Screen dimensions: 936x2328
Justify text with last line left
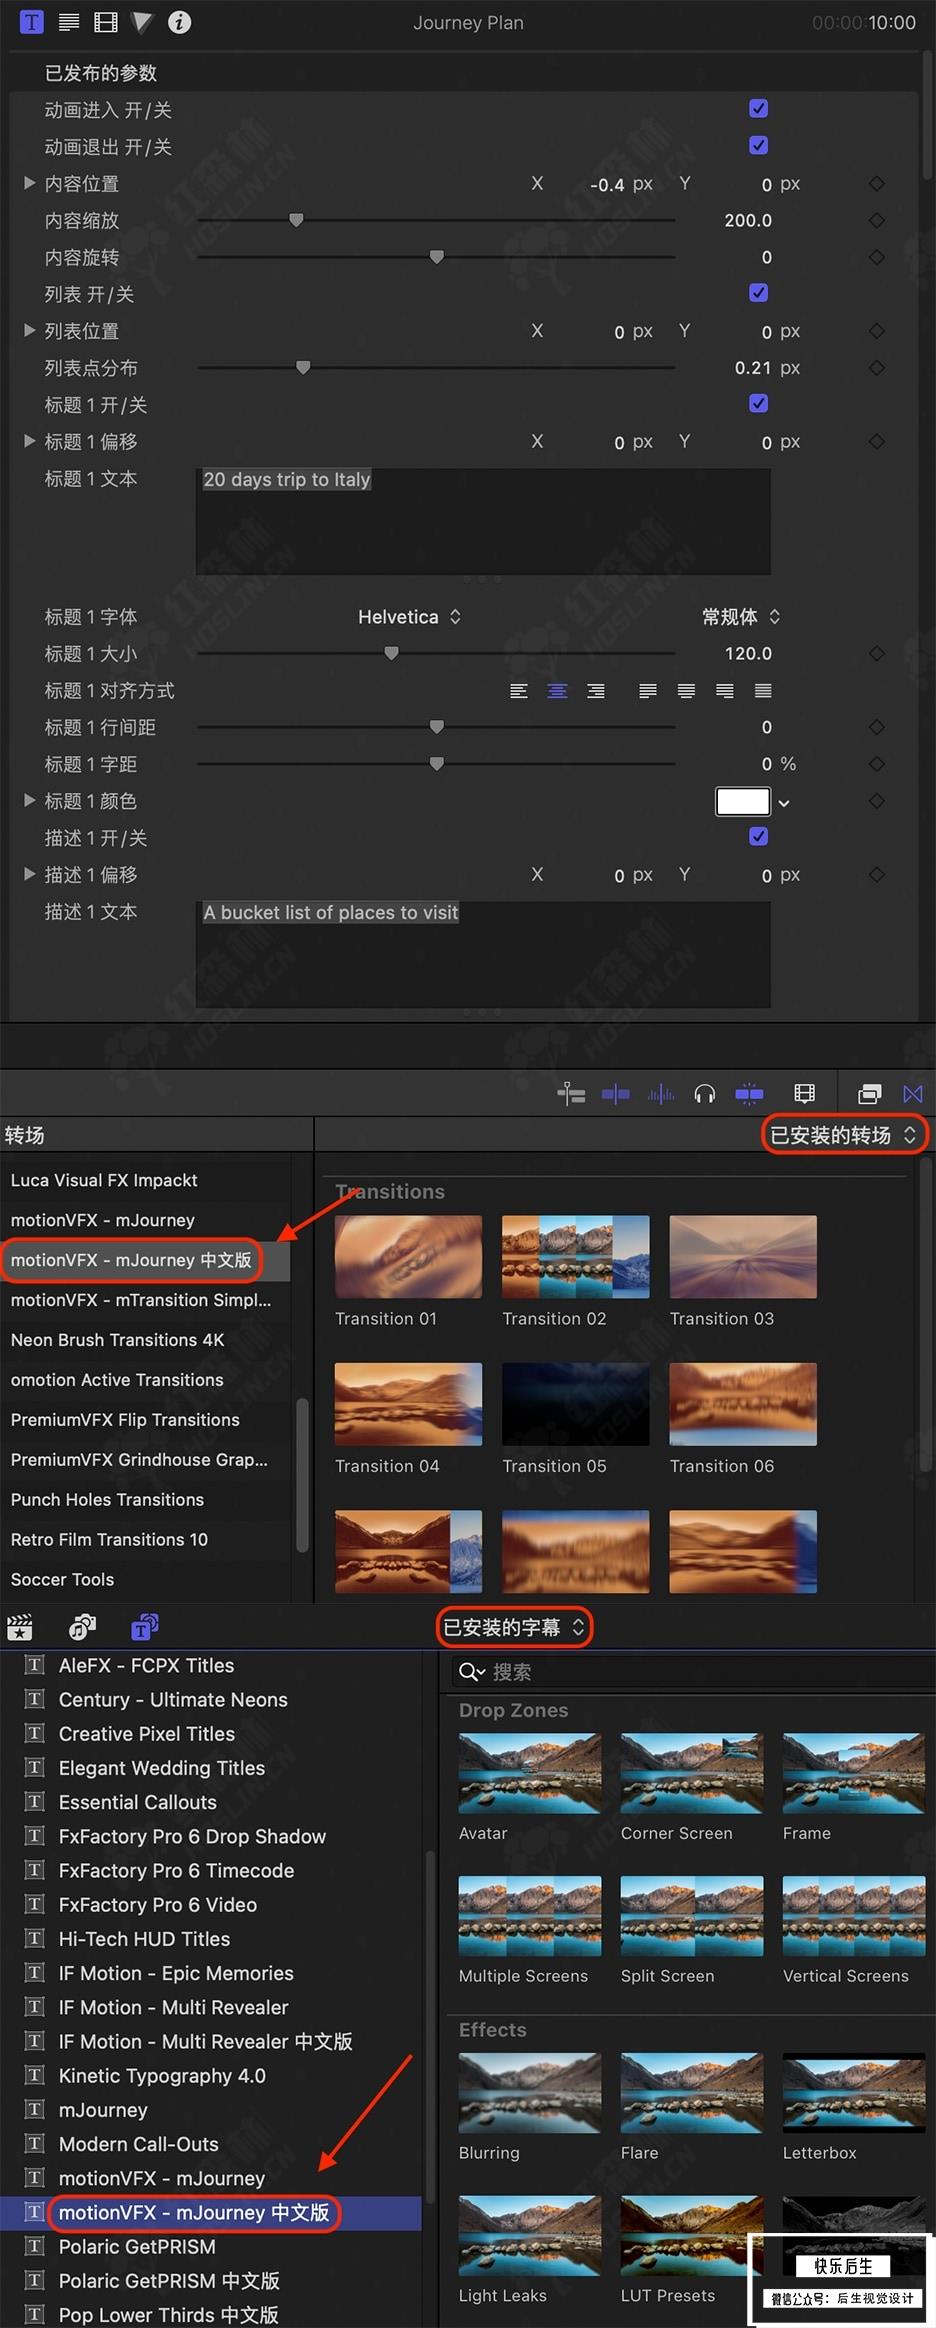point(648,691)
